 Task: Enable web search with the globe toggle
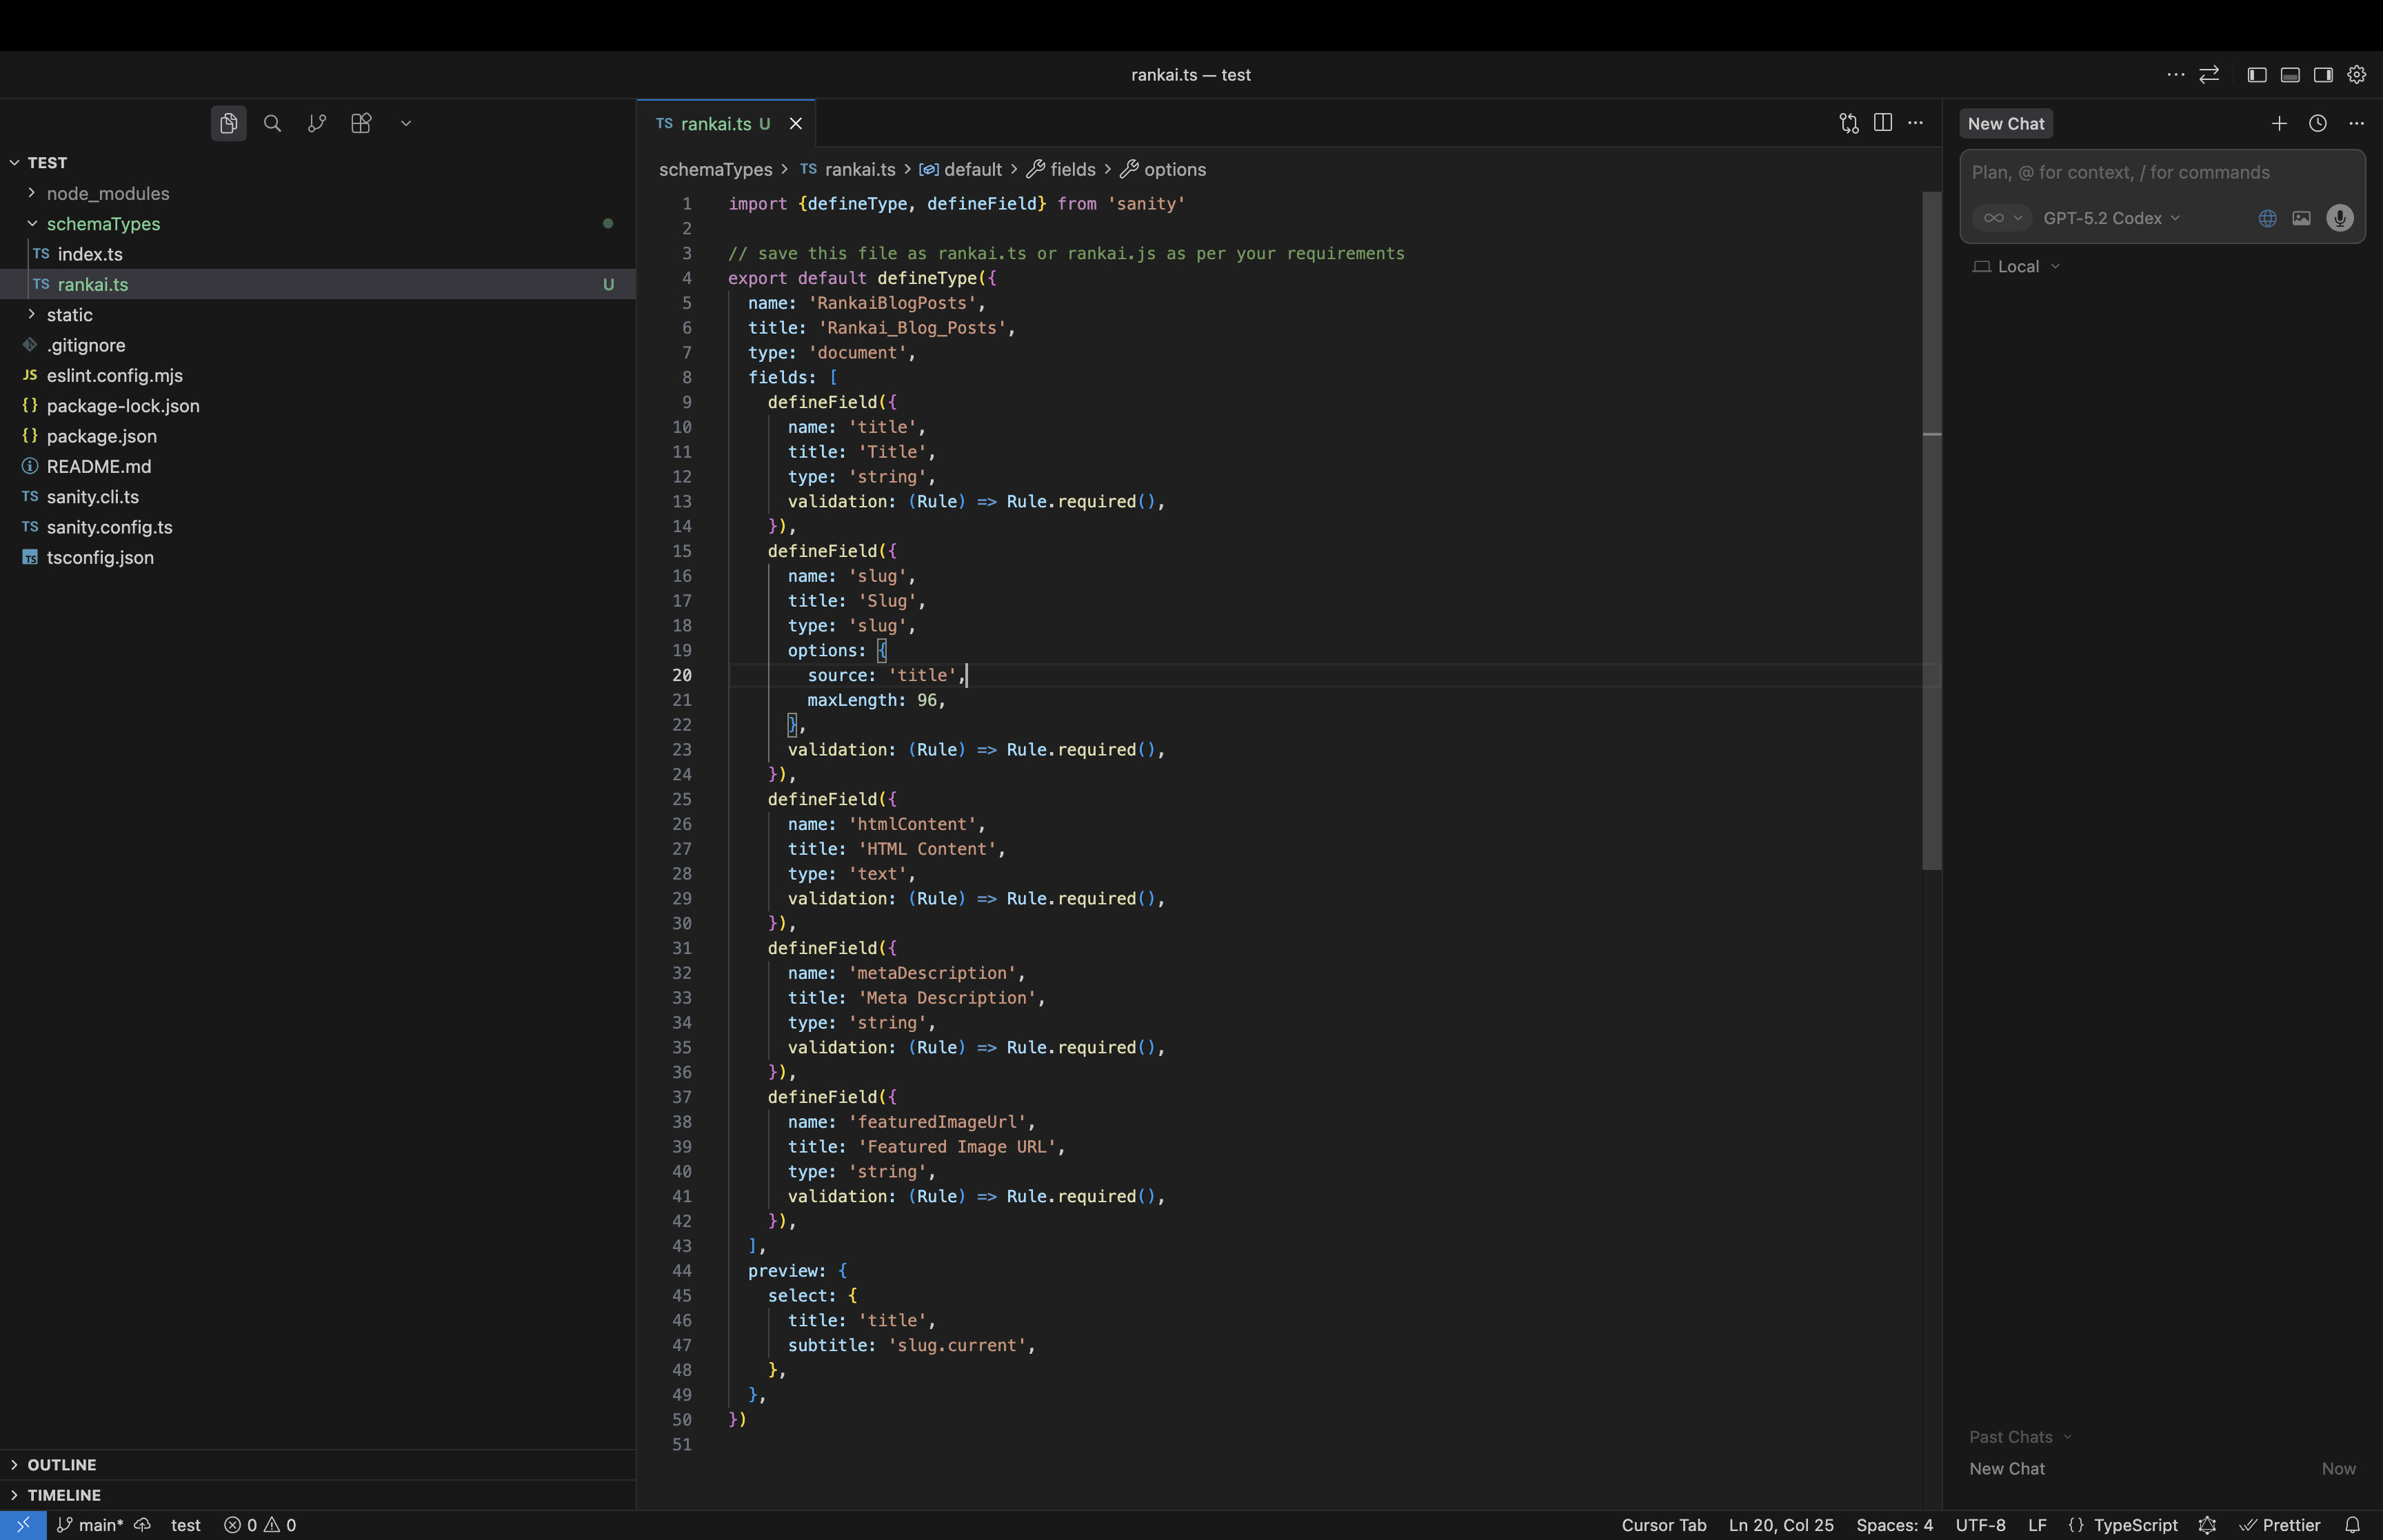[x=2266, y=218]
